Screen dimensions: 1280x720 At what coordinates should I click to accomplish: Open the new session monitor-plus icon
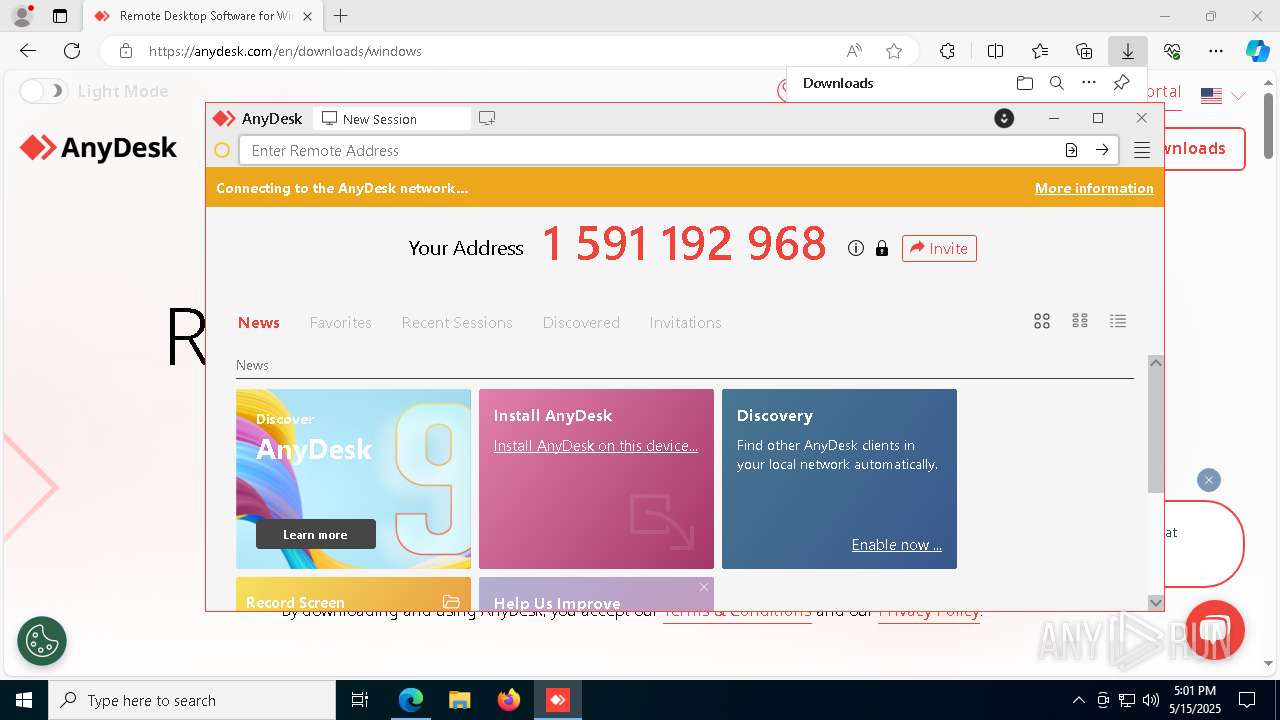(487, 118)
